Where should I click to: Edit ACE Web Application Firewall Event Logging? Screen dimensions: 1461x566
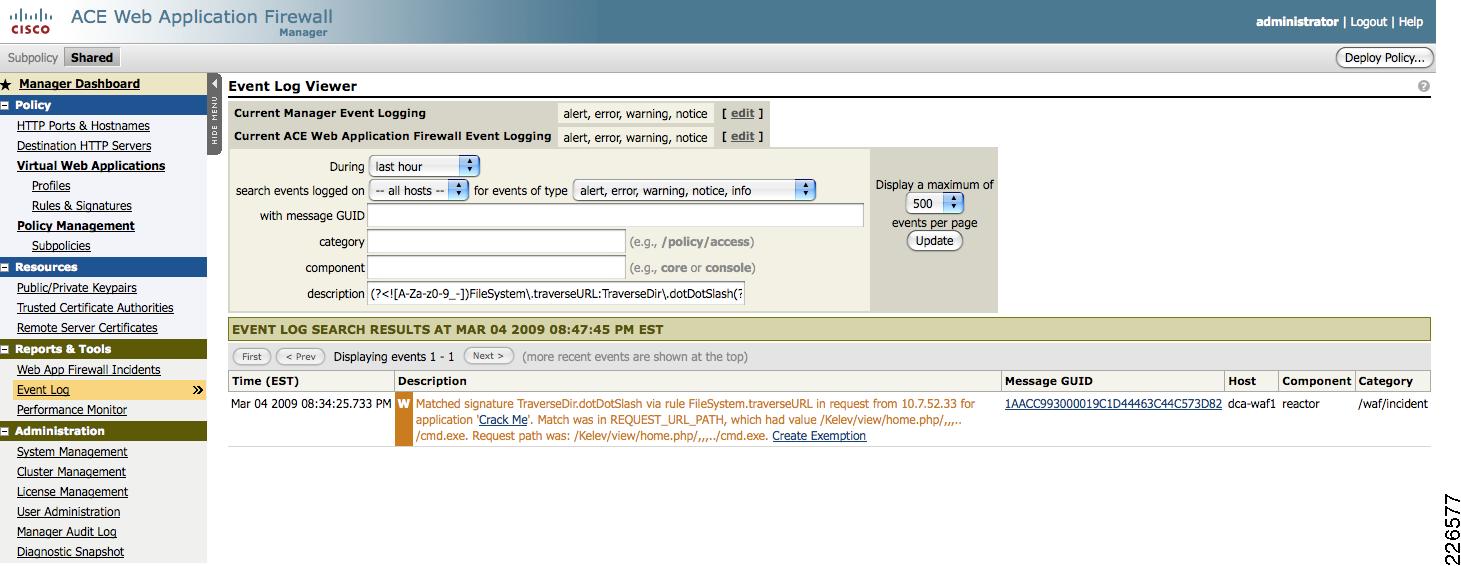tap(742, 137)
